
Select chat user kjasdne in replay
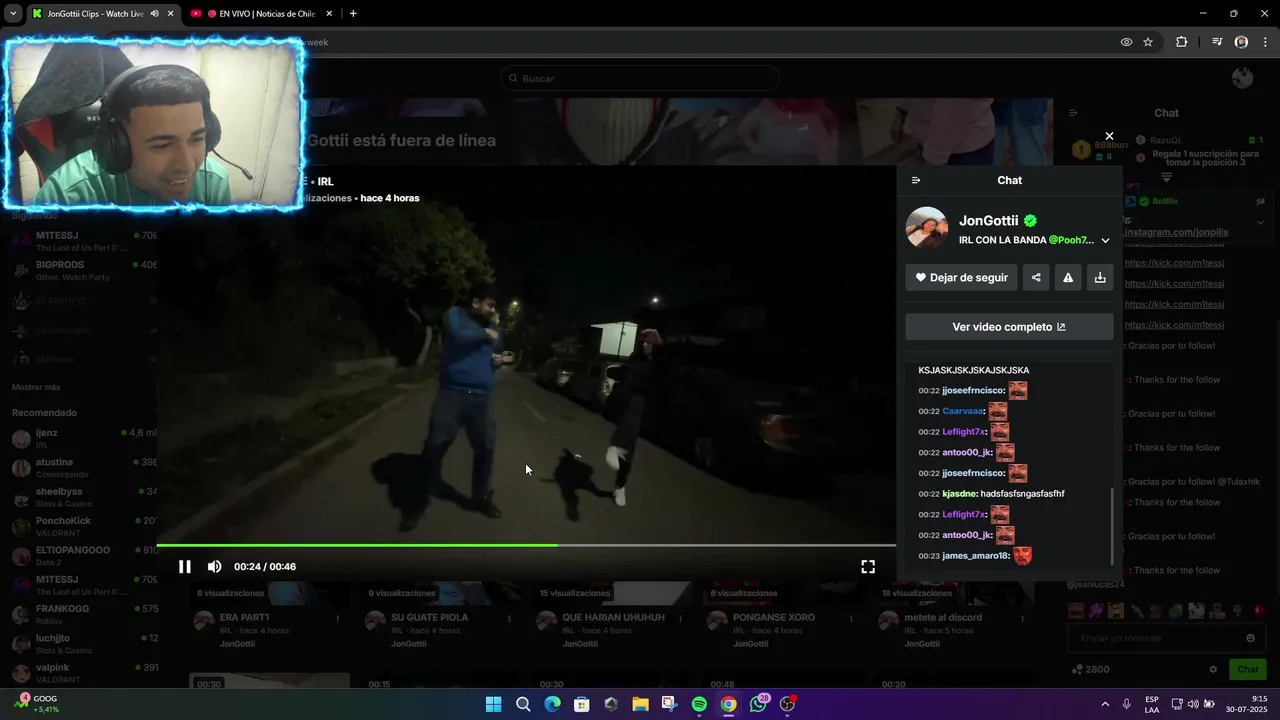(x=959, y=494)
